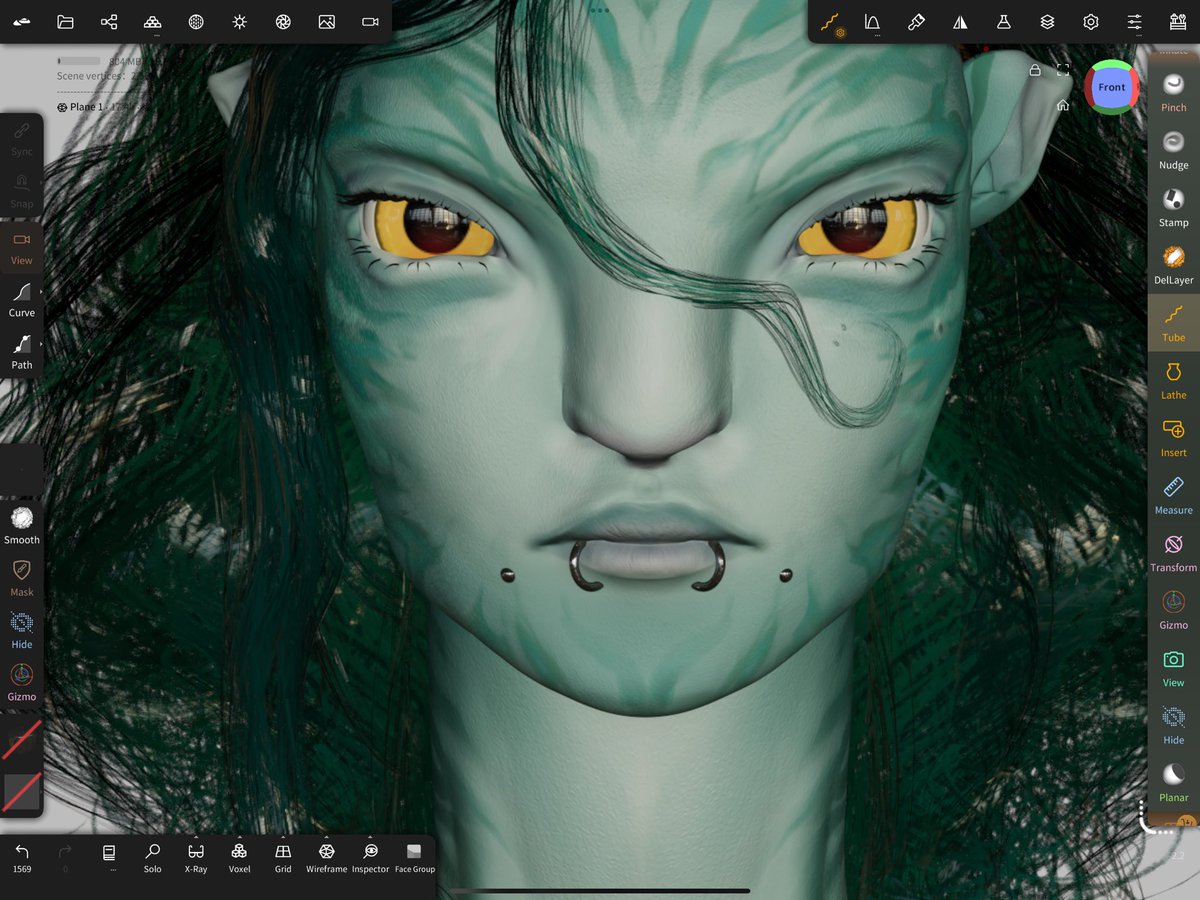Open the Topology menu
1200x900 pixels.
[153, 21]
